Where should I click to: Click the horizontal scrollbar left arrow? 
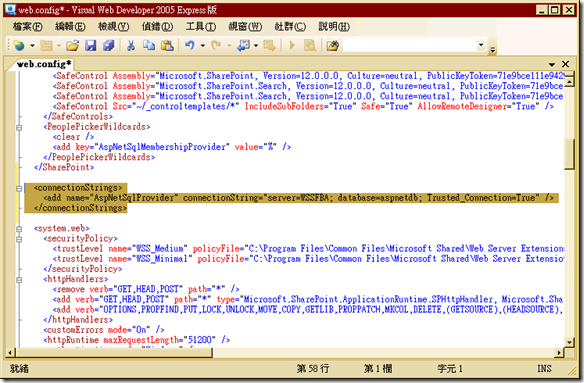tap(10, 352)
